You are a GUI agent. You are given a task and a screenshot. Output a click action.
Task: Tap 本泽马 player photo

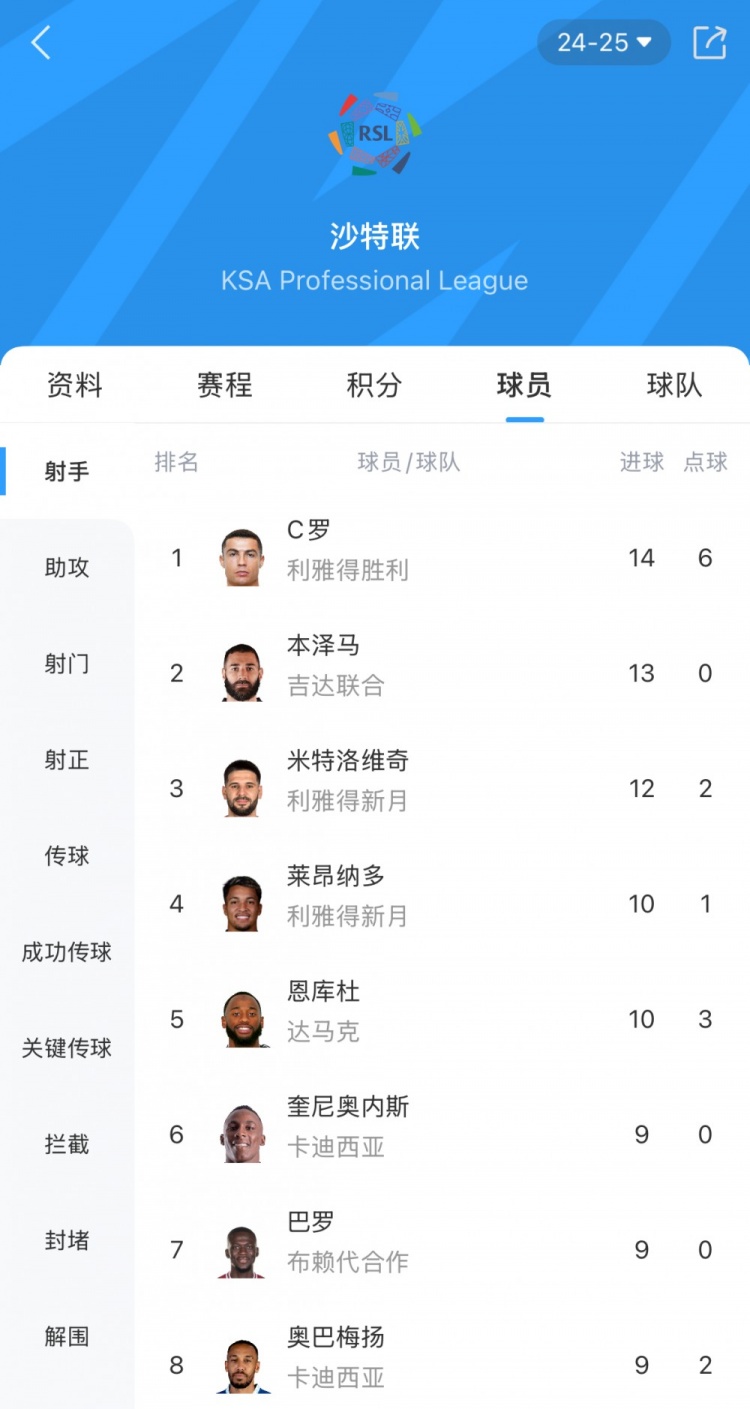242,673
